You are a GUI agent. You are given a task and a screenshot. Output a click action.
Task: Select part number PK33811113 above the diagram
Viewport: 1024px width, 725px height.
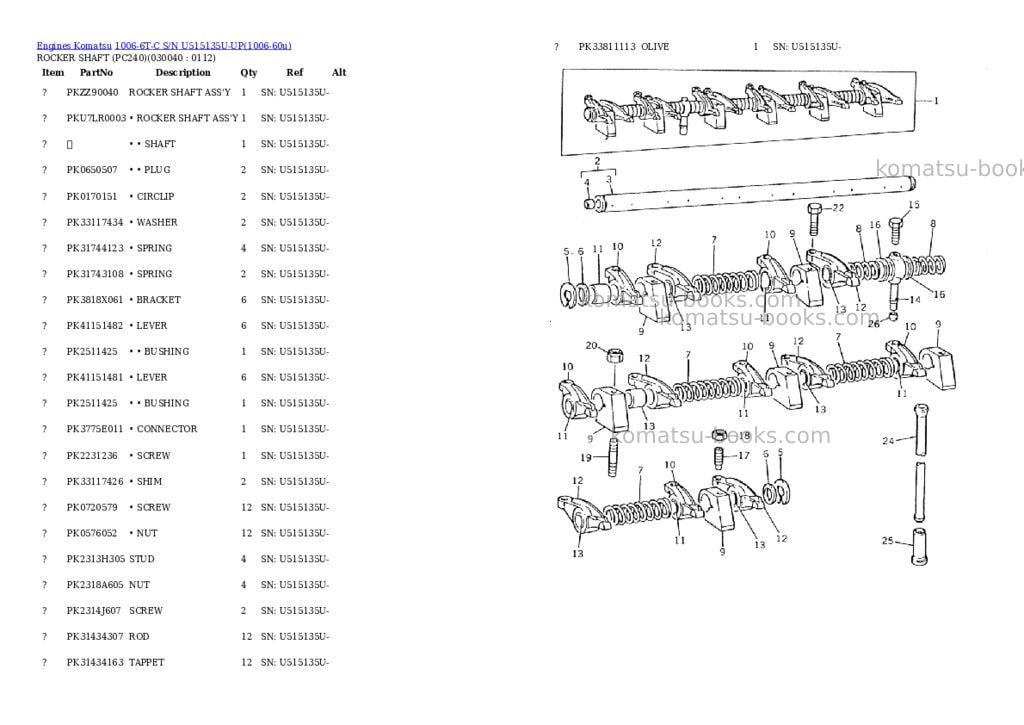point(607,47)
